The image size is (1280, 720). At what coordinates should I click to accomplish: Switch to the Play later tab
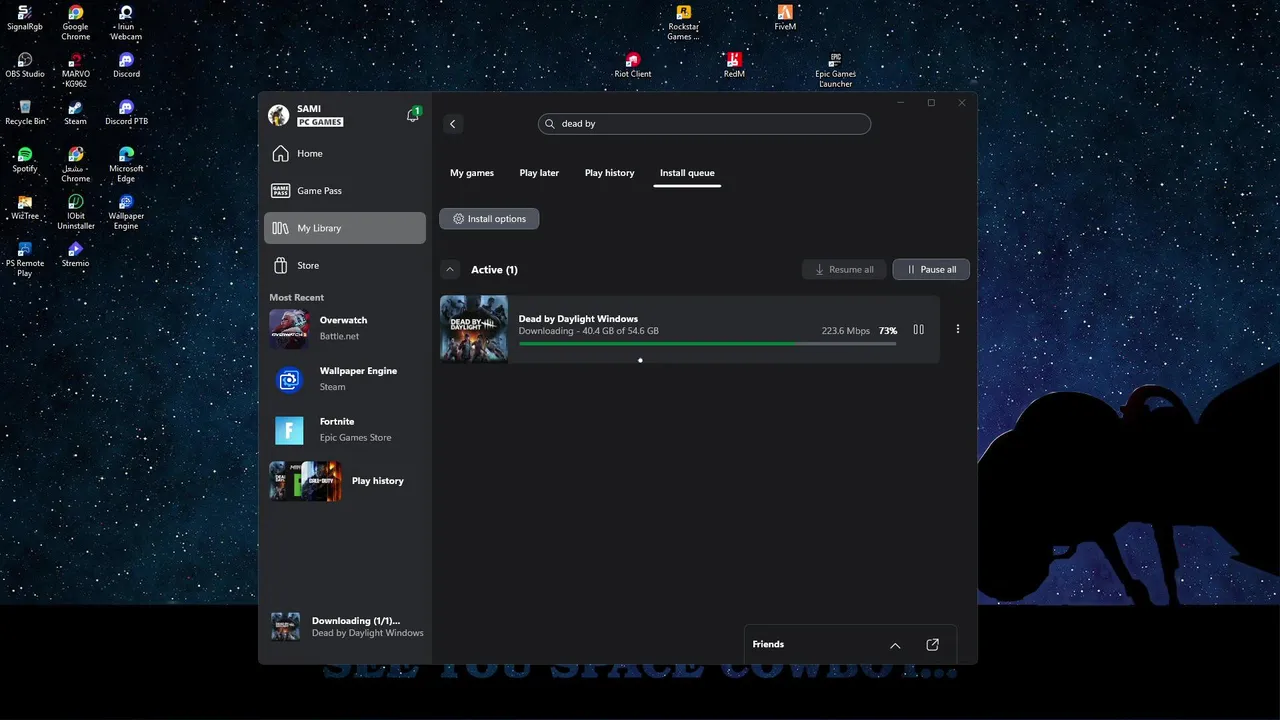(x=539, y=173)
